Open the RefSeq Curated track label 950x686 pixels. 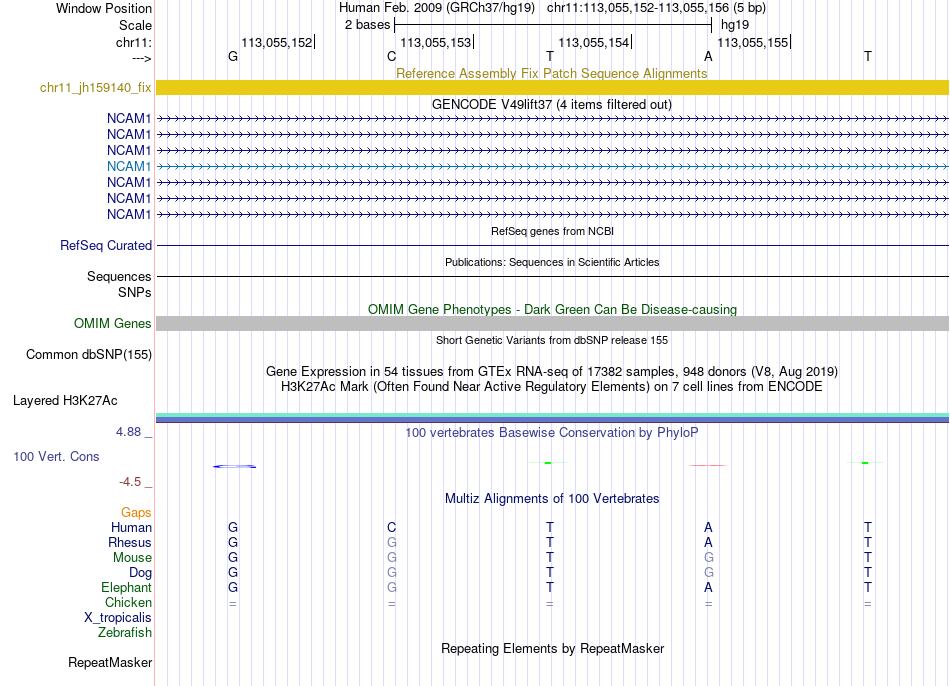[105, 245]
